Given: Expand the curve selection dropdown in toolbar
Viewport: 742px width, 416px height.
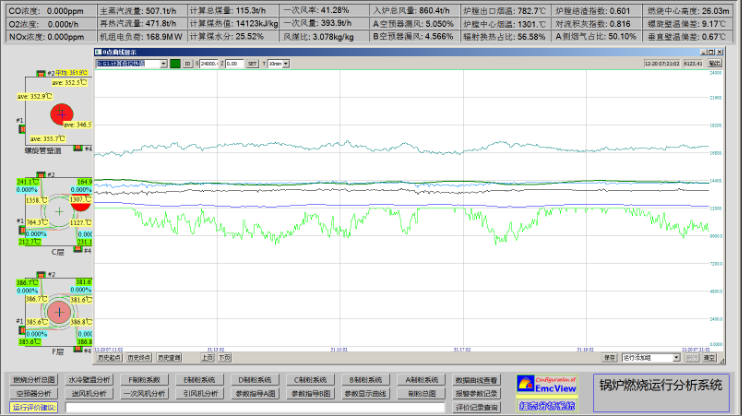Looking at the screenshot, I should (x=163, y=63).
